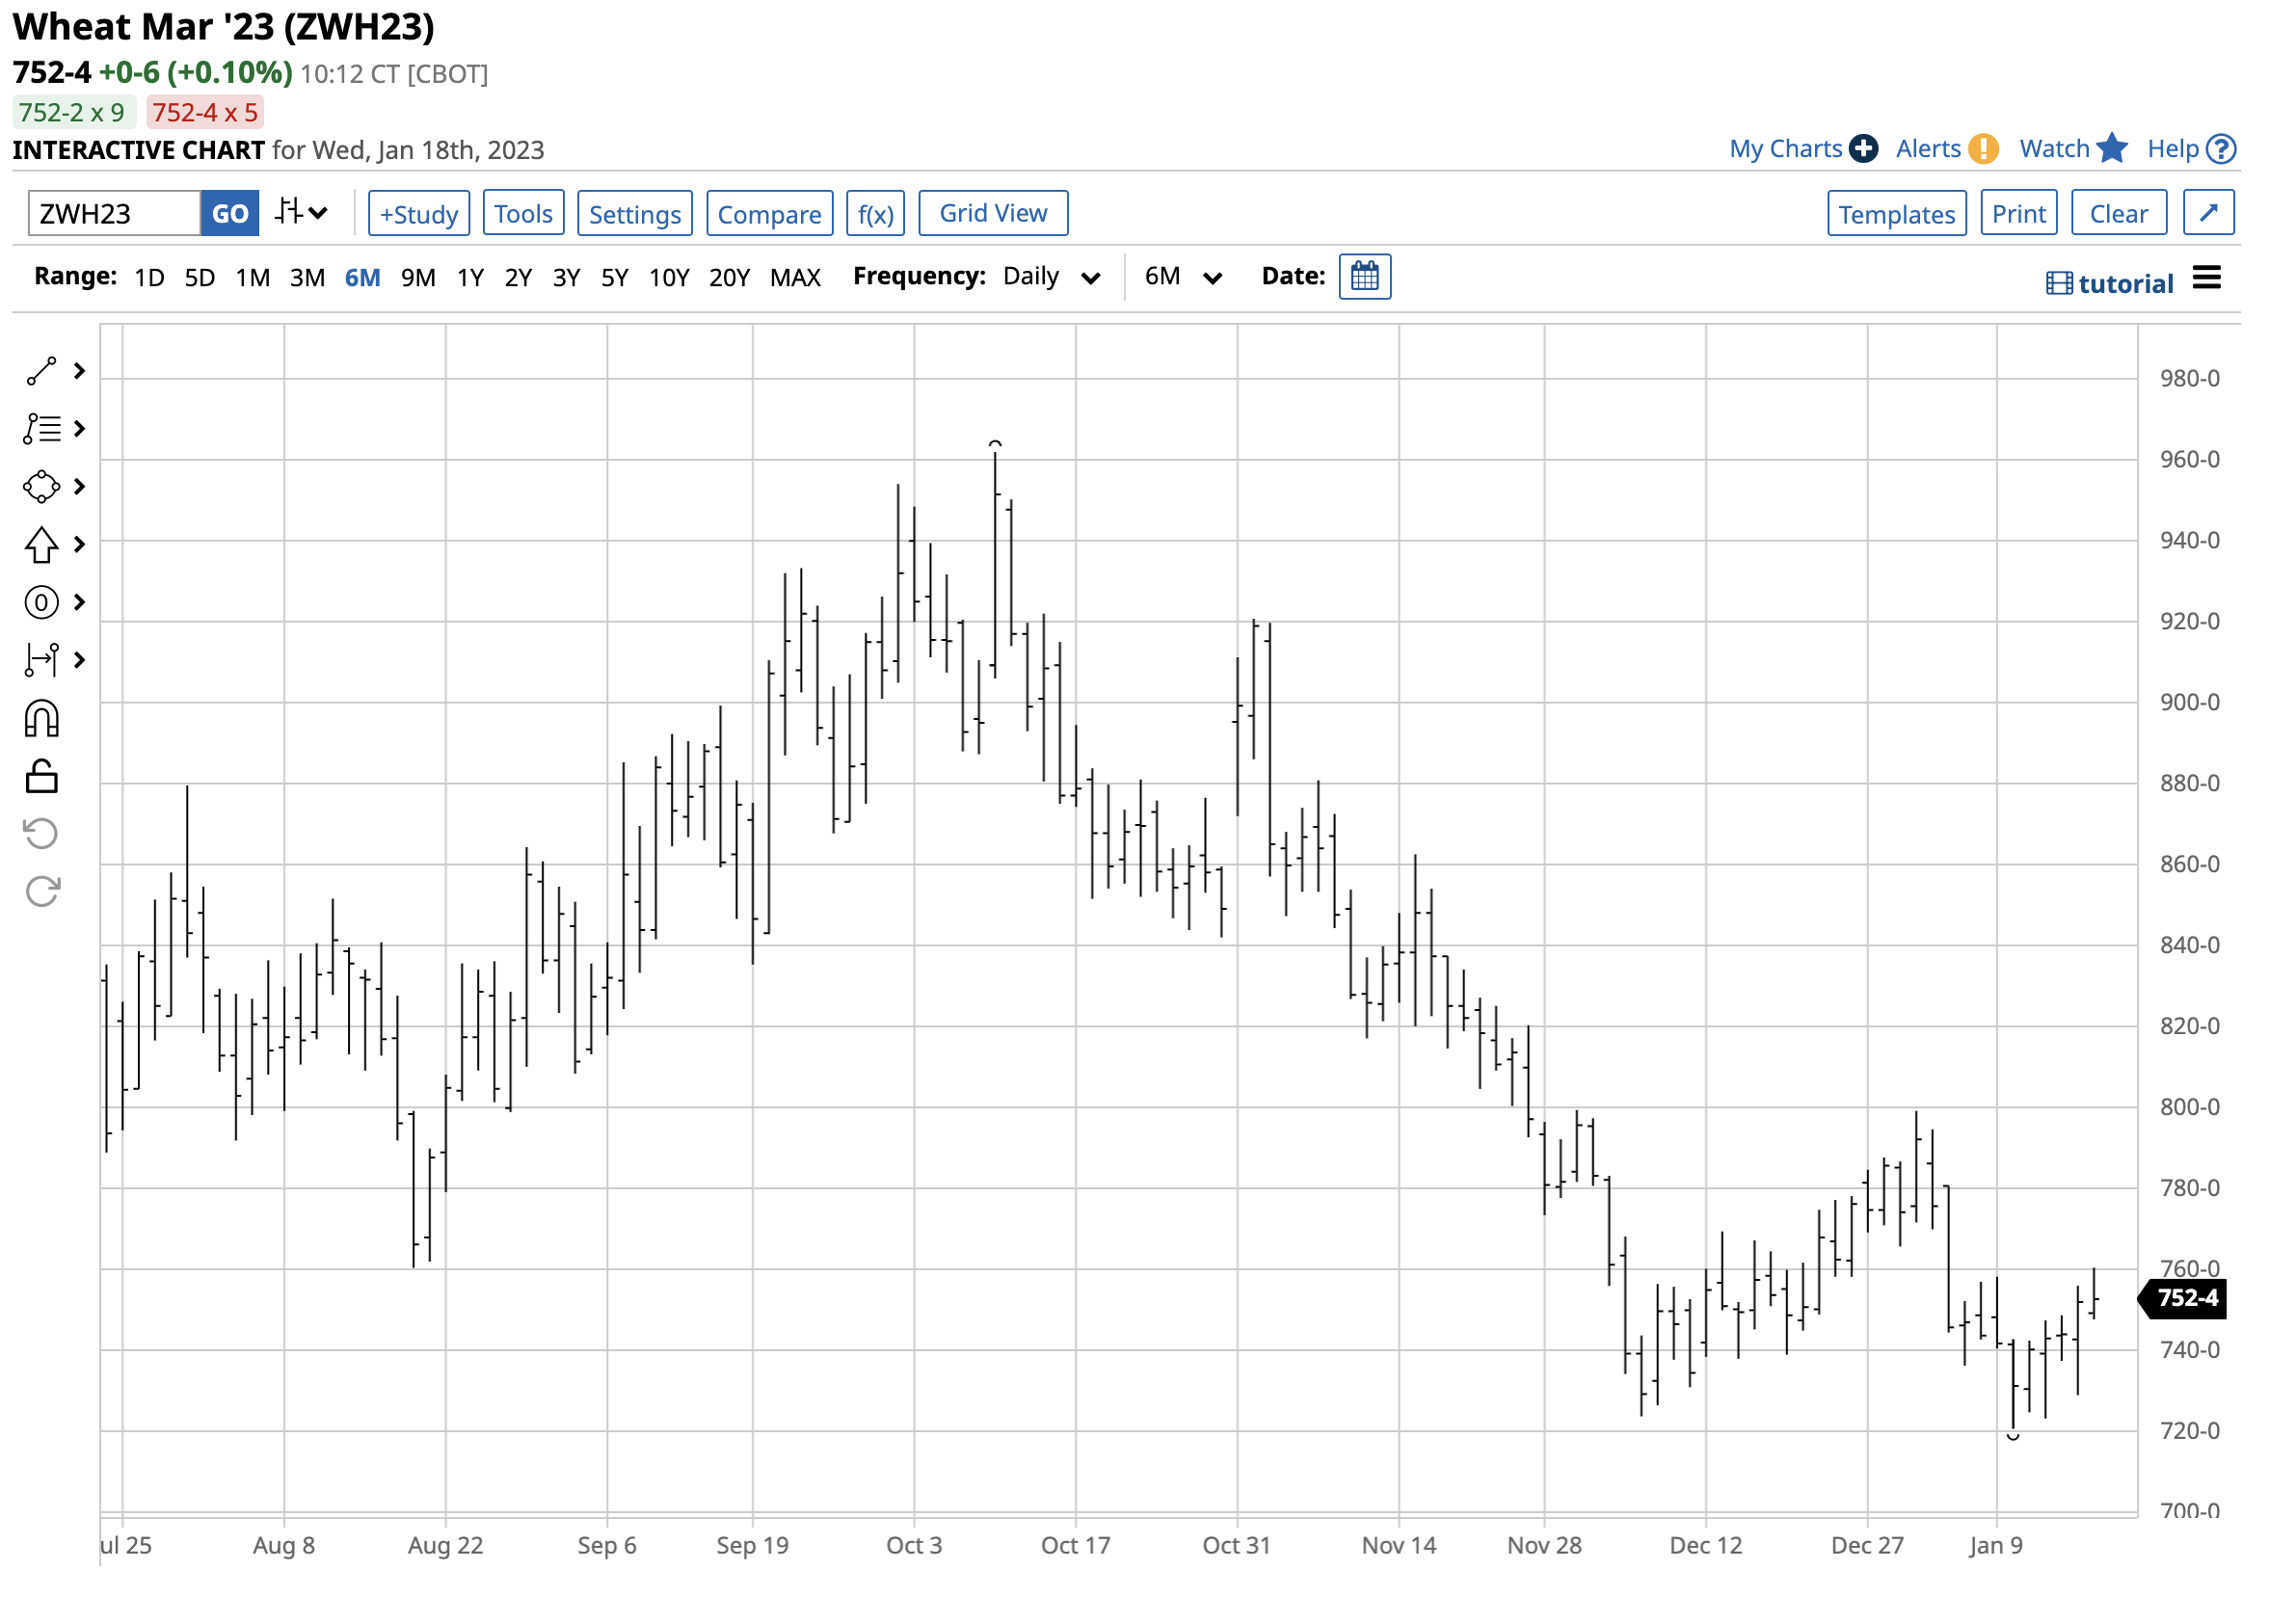Click the +Study button
The width and height of the screenshot is (2296, 1623).
418,214
